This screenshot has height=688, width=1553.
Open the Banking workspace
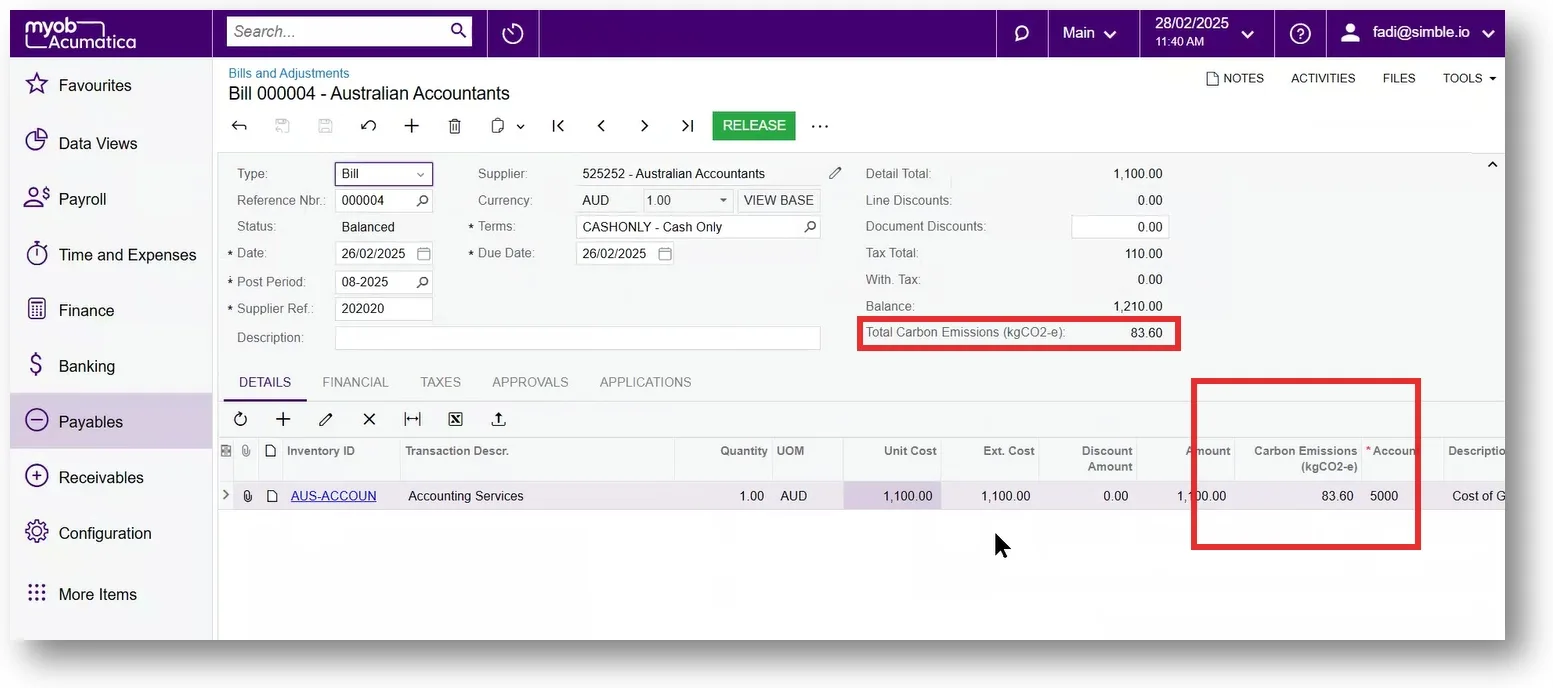[111, 366]
